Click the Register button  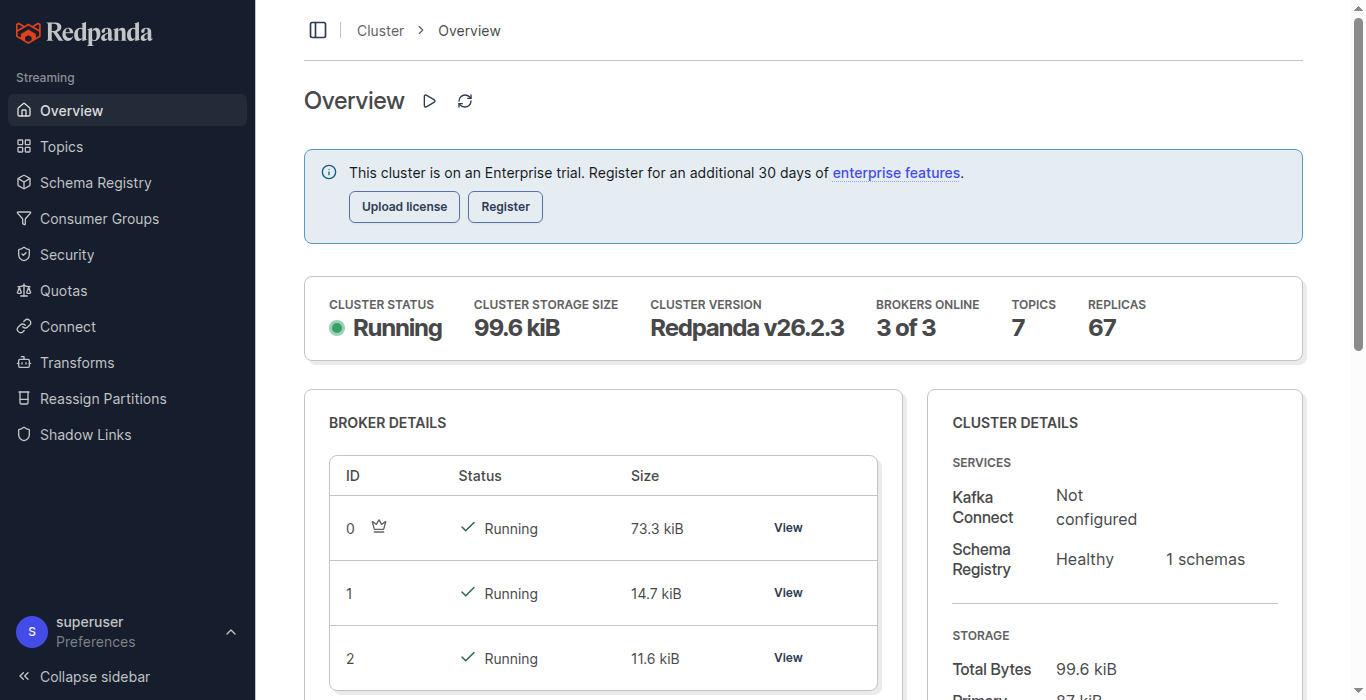click(506, 207)
